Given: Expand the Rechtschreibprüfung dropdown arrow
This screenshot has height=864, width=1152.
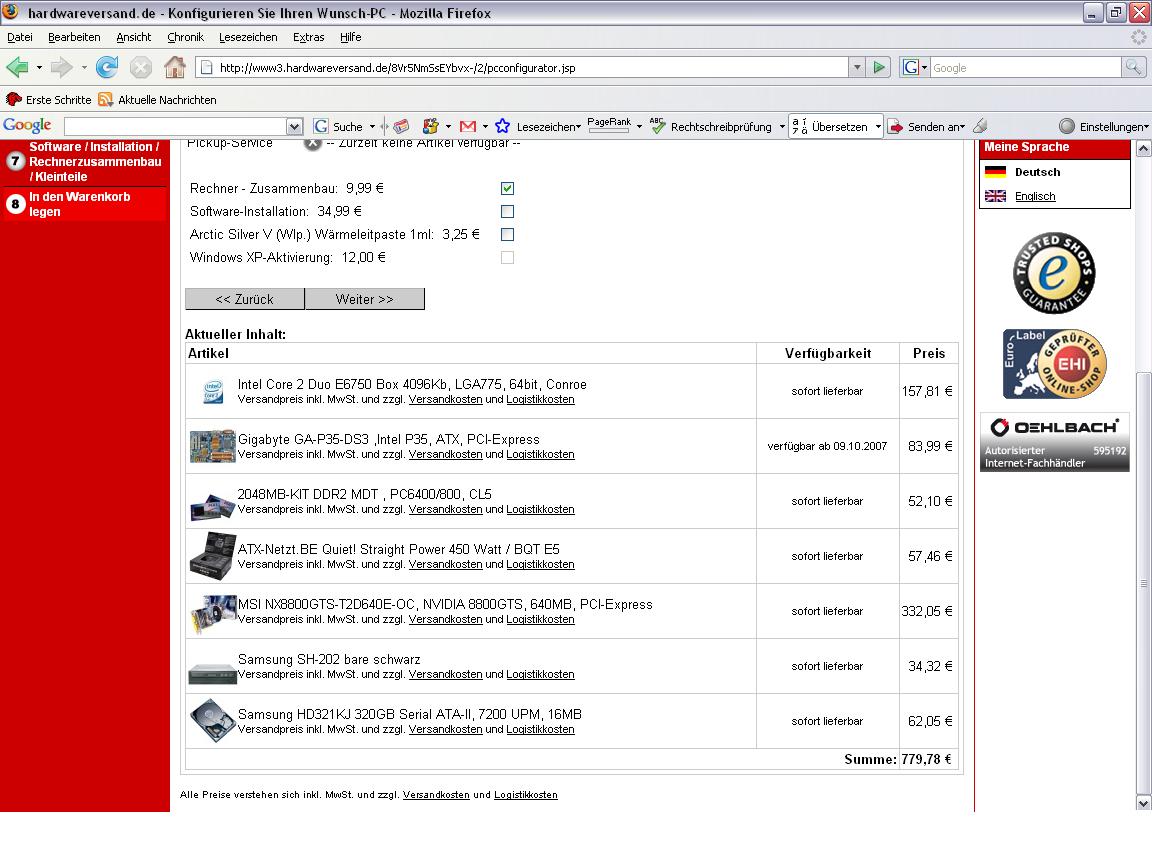Looking at the screenshot, I should (782, 126).
